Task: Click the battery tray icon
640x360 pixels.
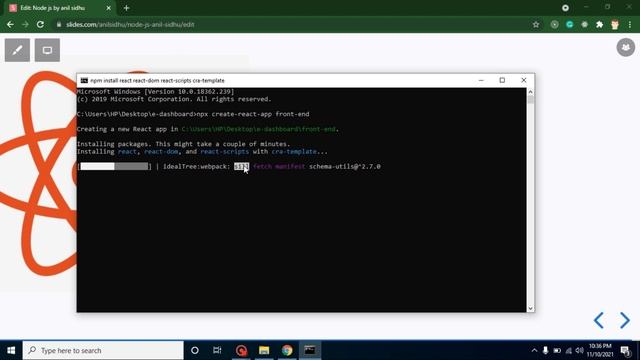Action: [557, 350]
